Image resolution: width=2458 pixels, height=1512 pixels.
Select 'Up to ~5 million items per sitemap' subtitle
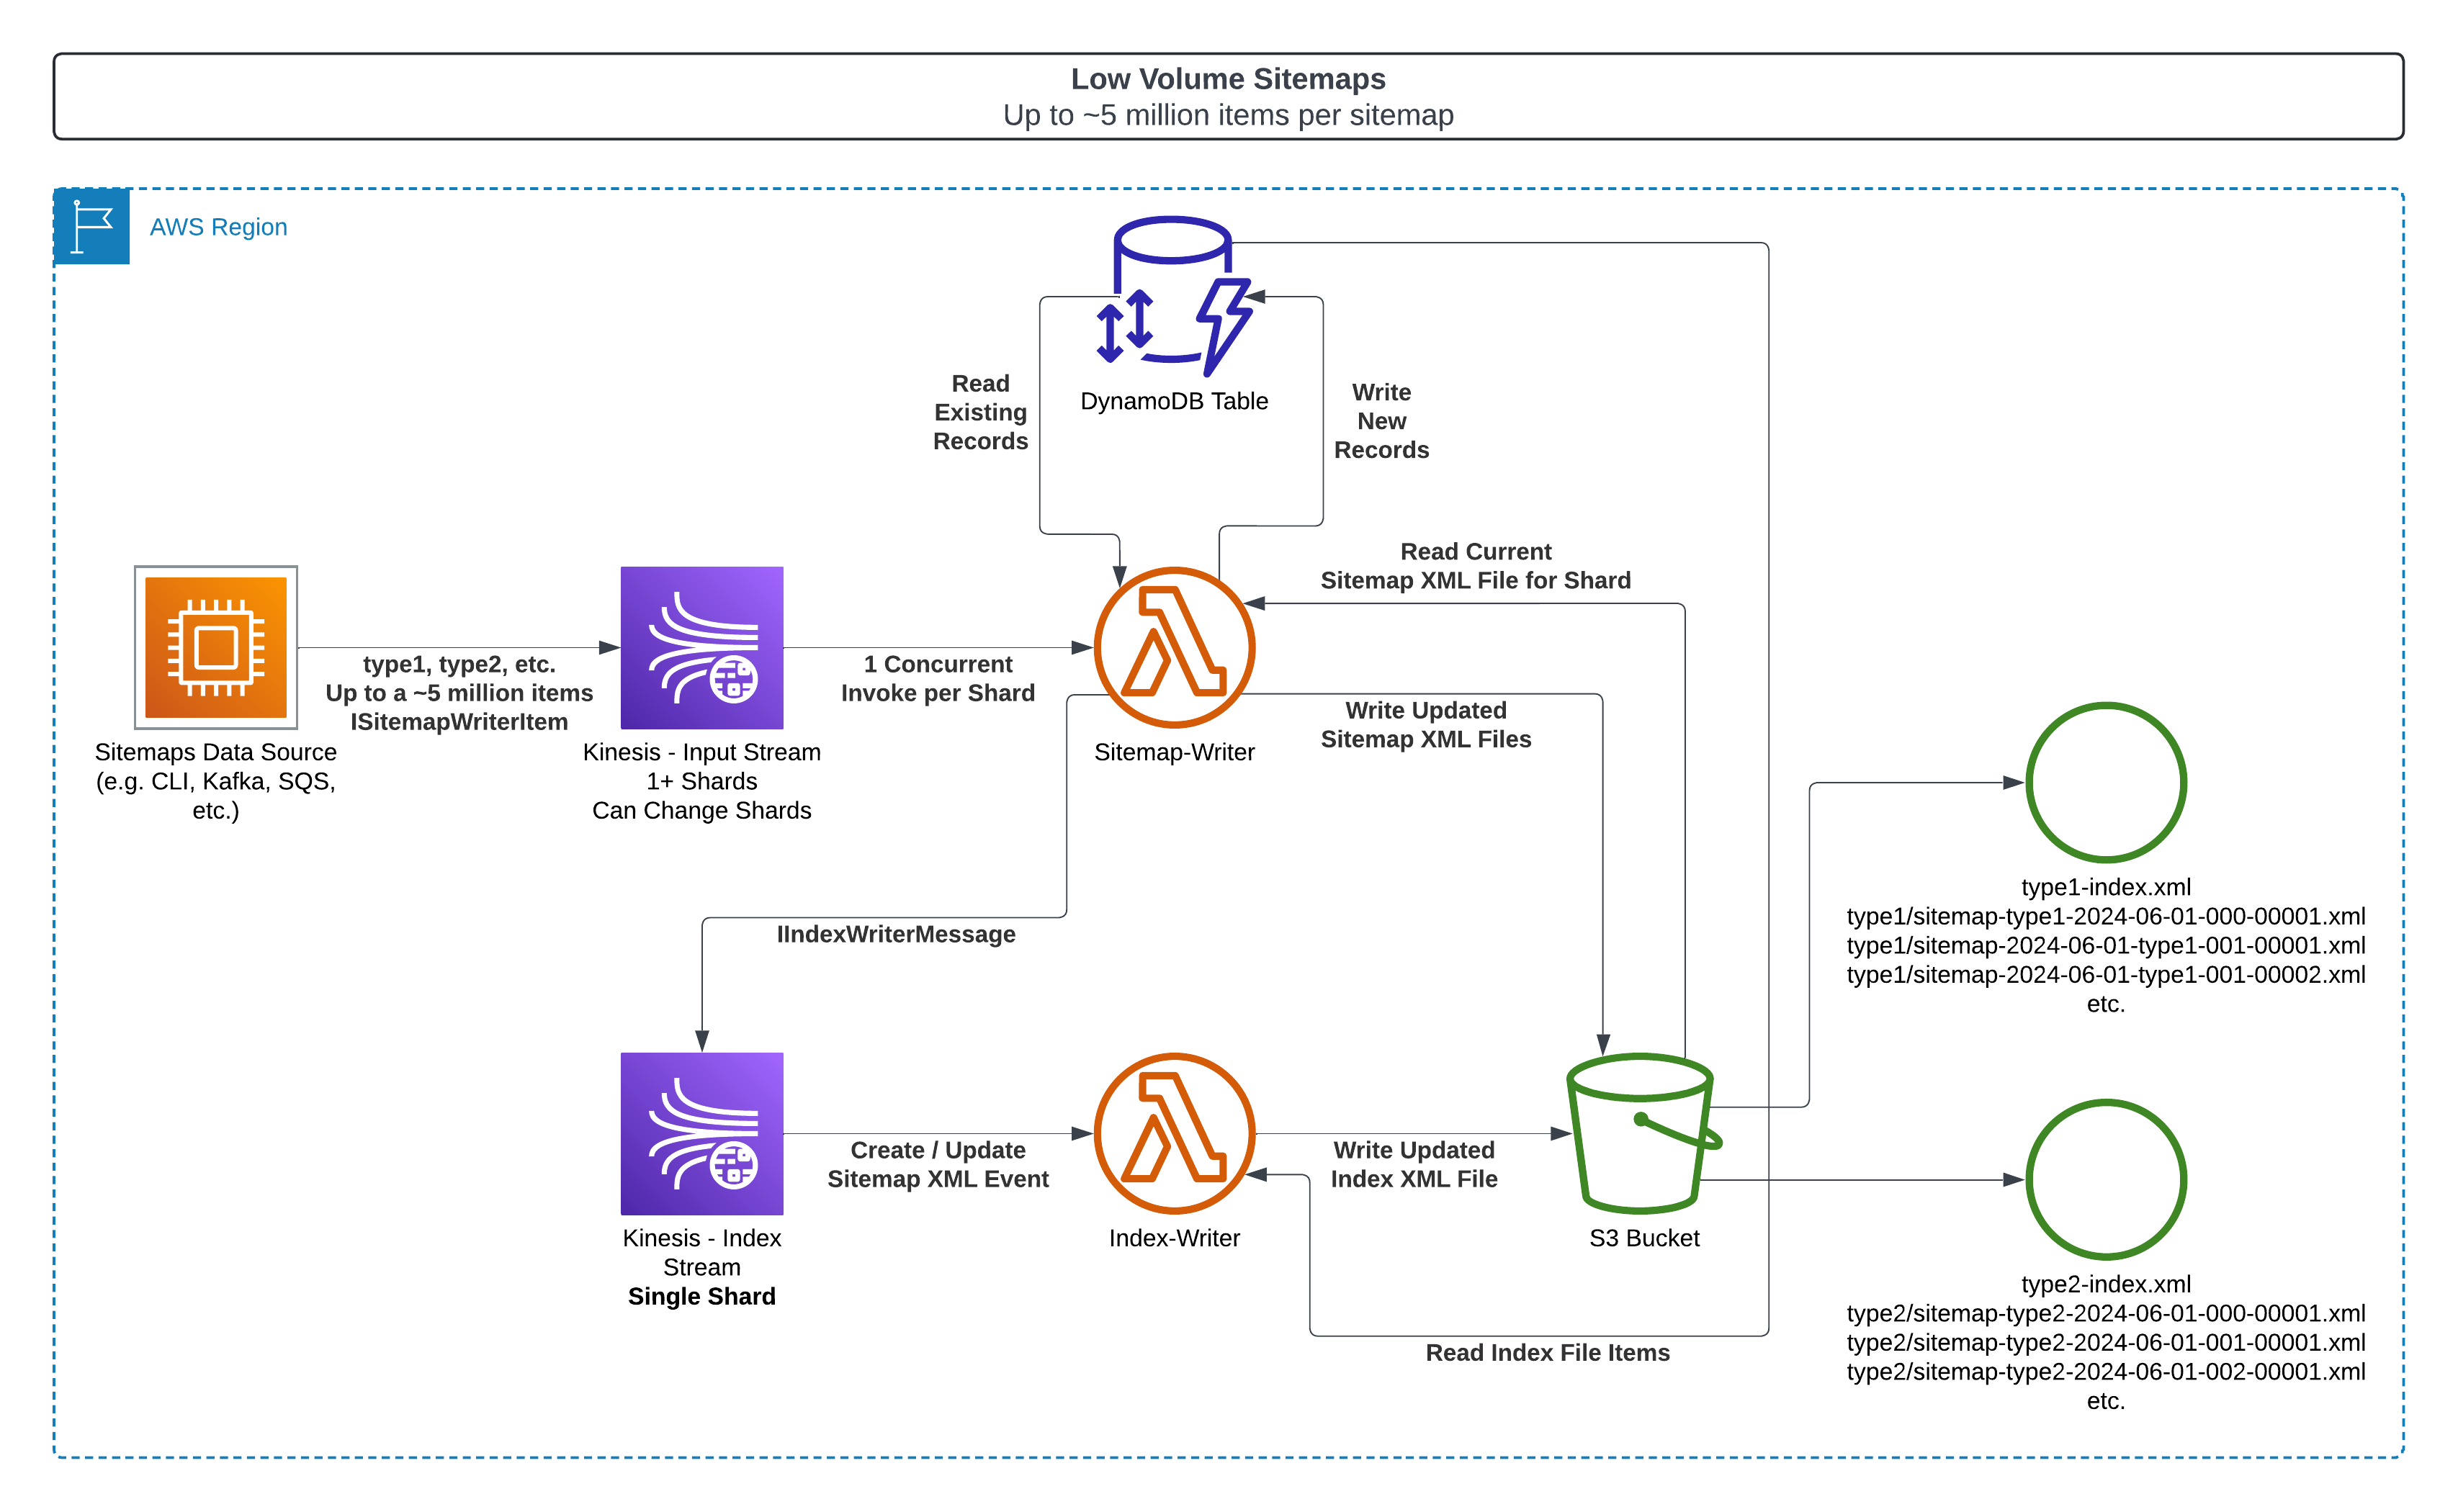click(1228, 116)
